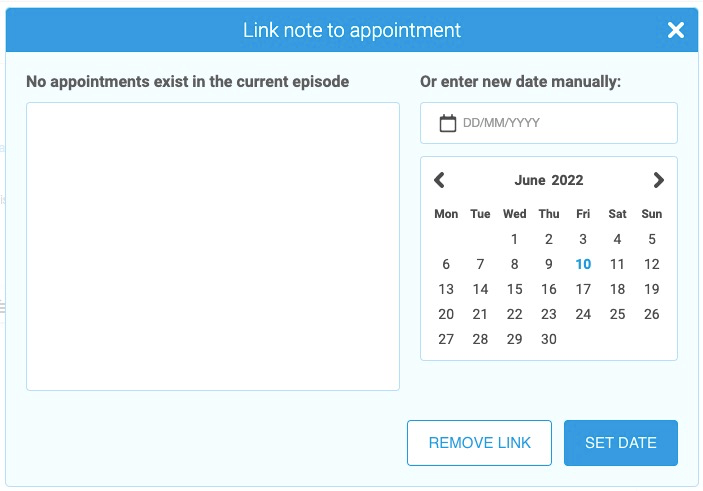This screenshot has width=703, height=491.
Task: Go to next month in calendar
Action: 658,180
